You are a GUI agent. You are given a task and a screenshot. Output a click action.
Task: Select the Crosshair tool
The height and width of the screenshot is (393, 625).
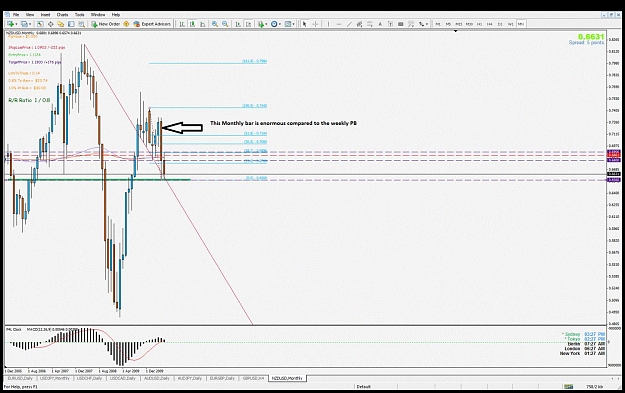[315, 24]
